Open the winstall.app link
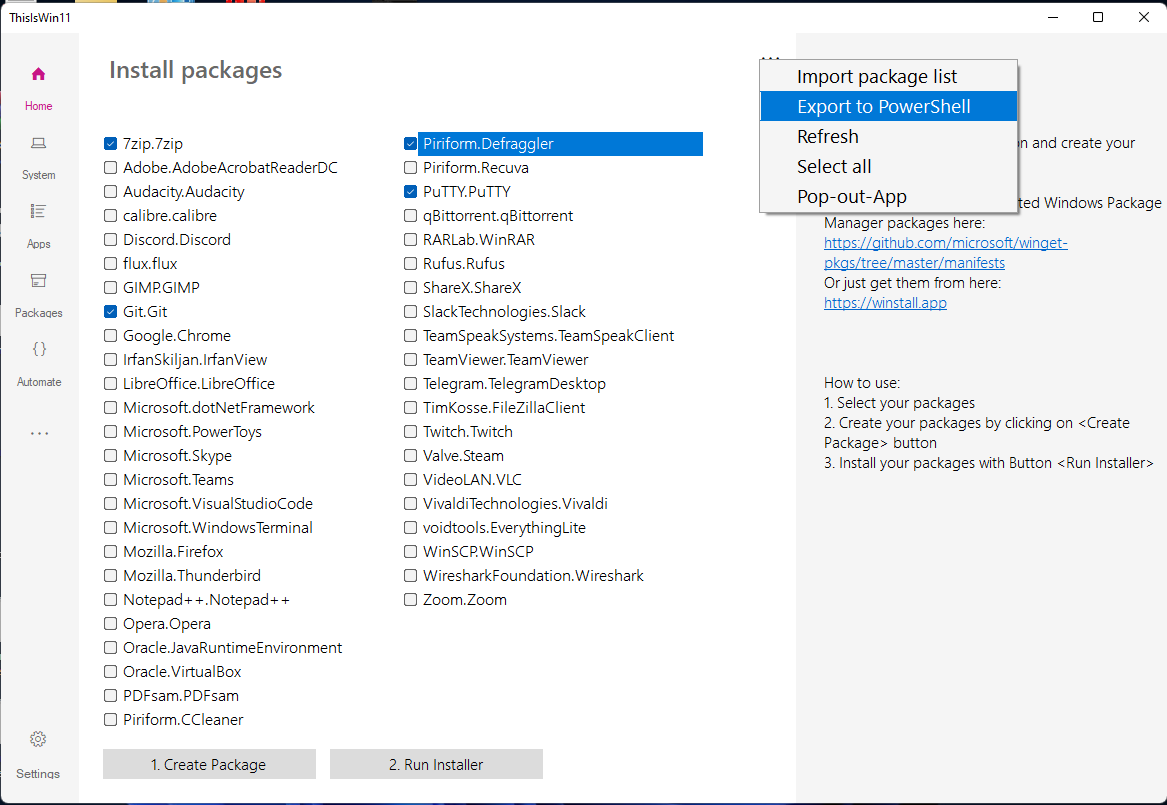This screenshot has width=1167, height=805. click(885, 303)
